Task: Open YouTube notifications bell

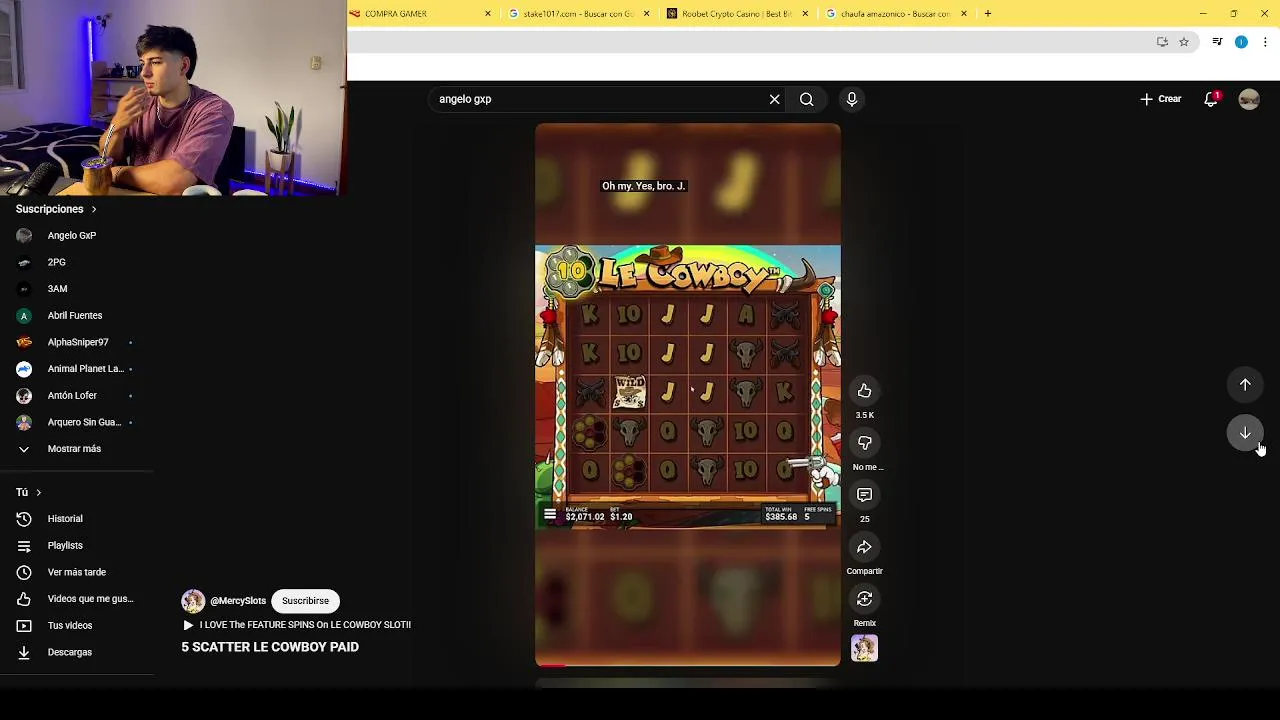Action: coord(1211,99)
